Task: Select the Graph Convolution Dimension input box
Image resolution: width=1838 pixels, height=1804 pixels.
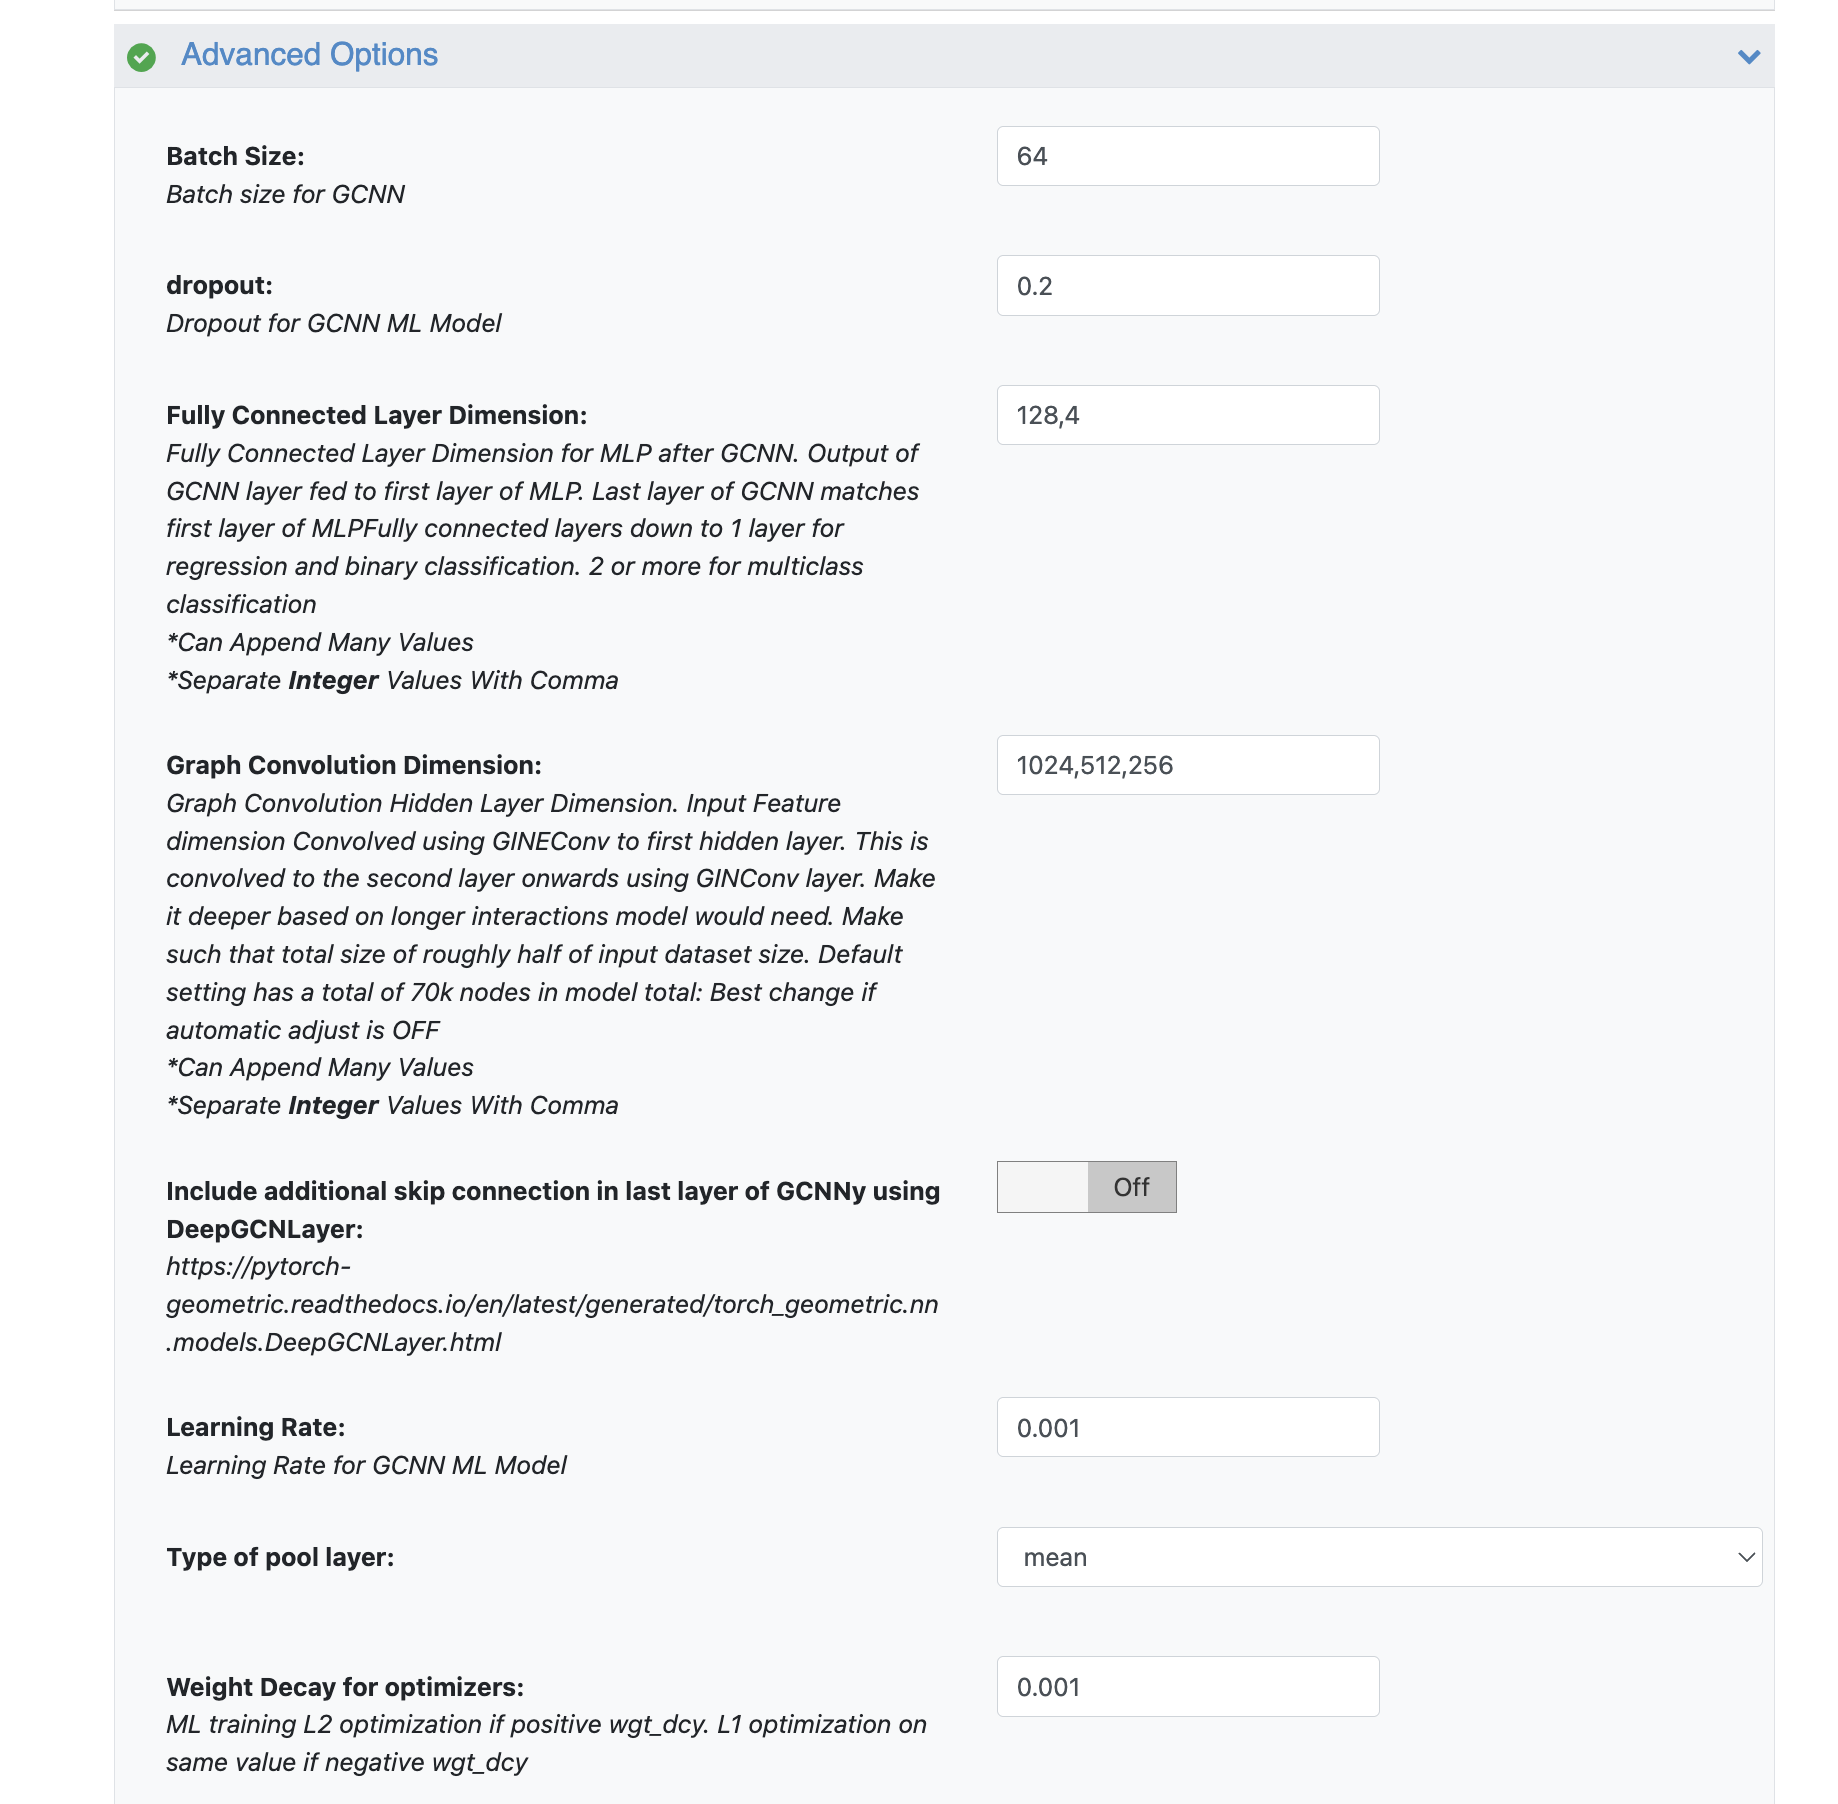Action: [x=1187, y=765]
